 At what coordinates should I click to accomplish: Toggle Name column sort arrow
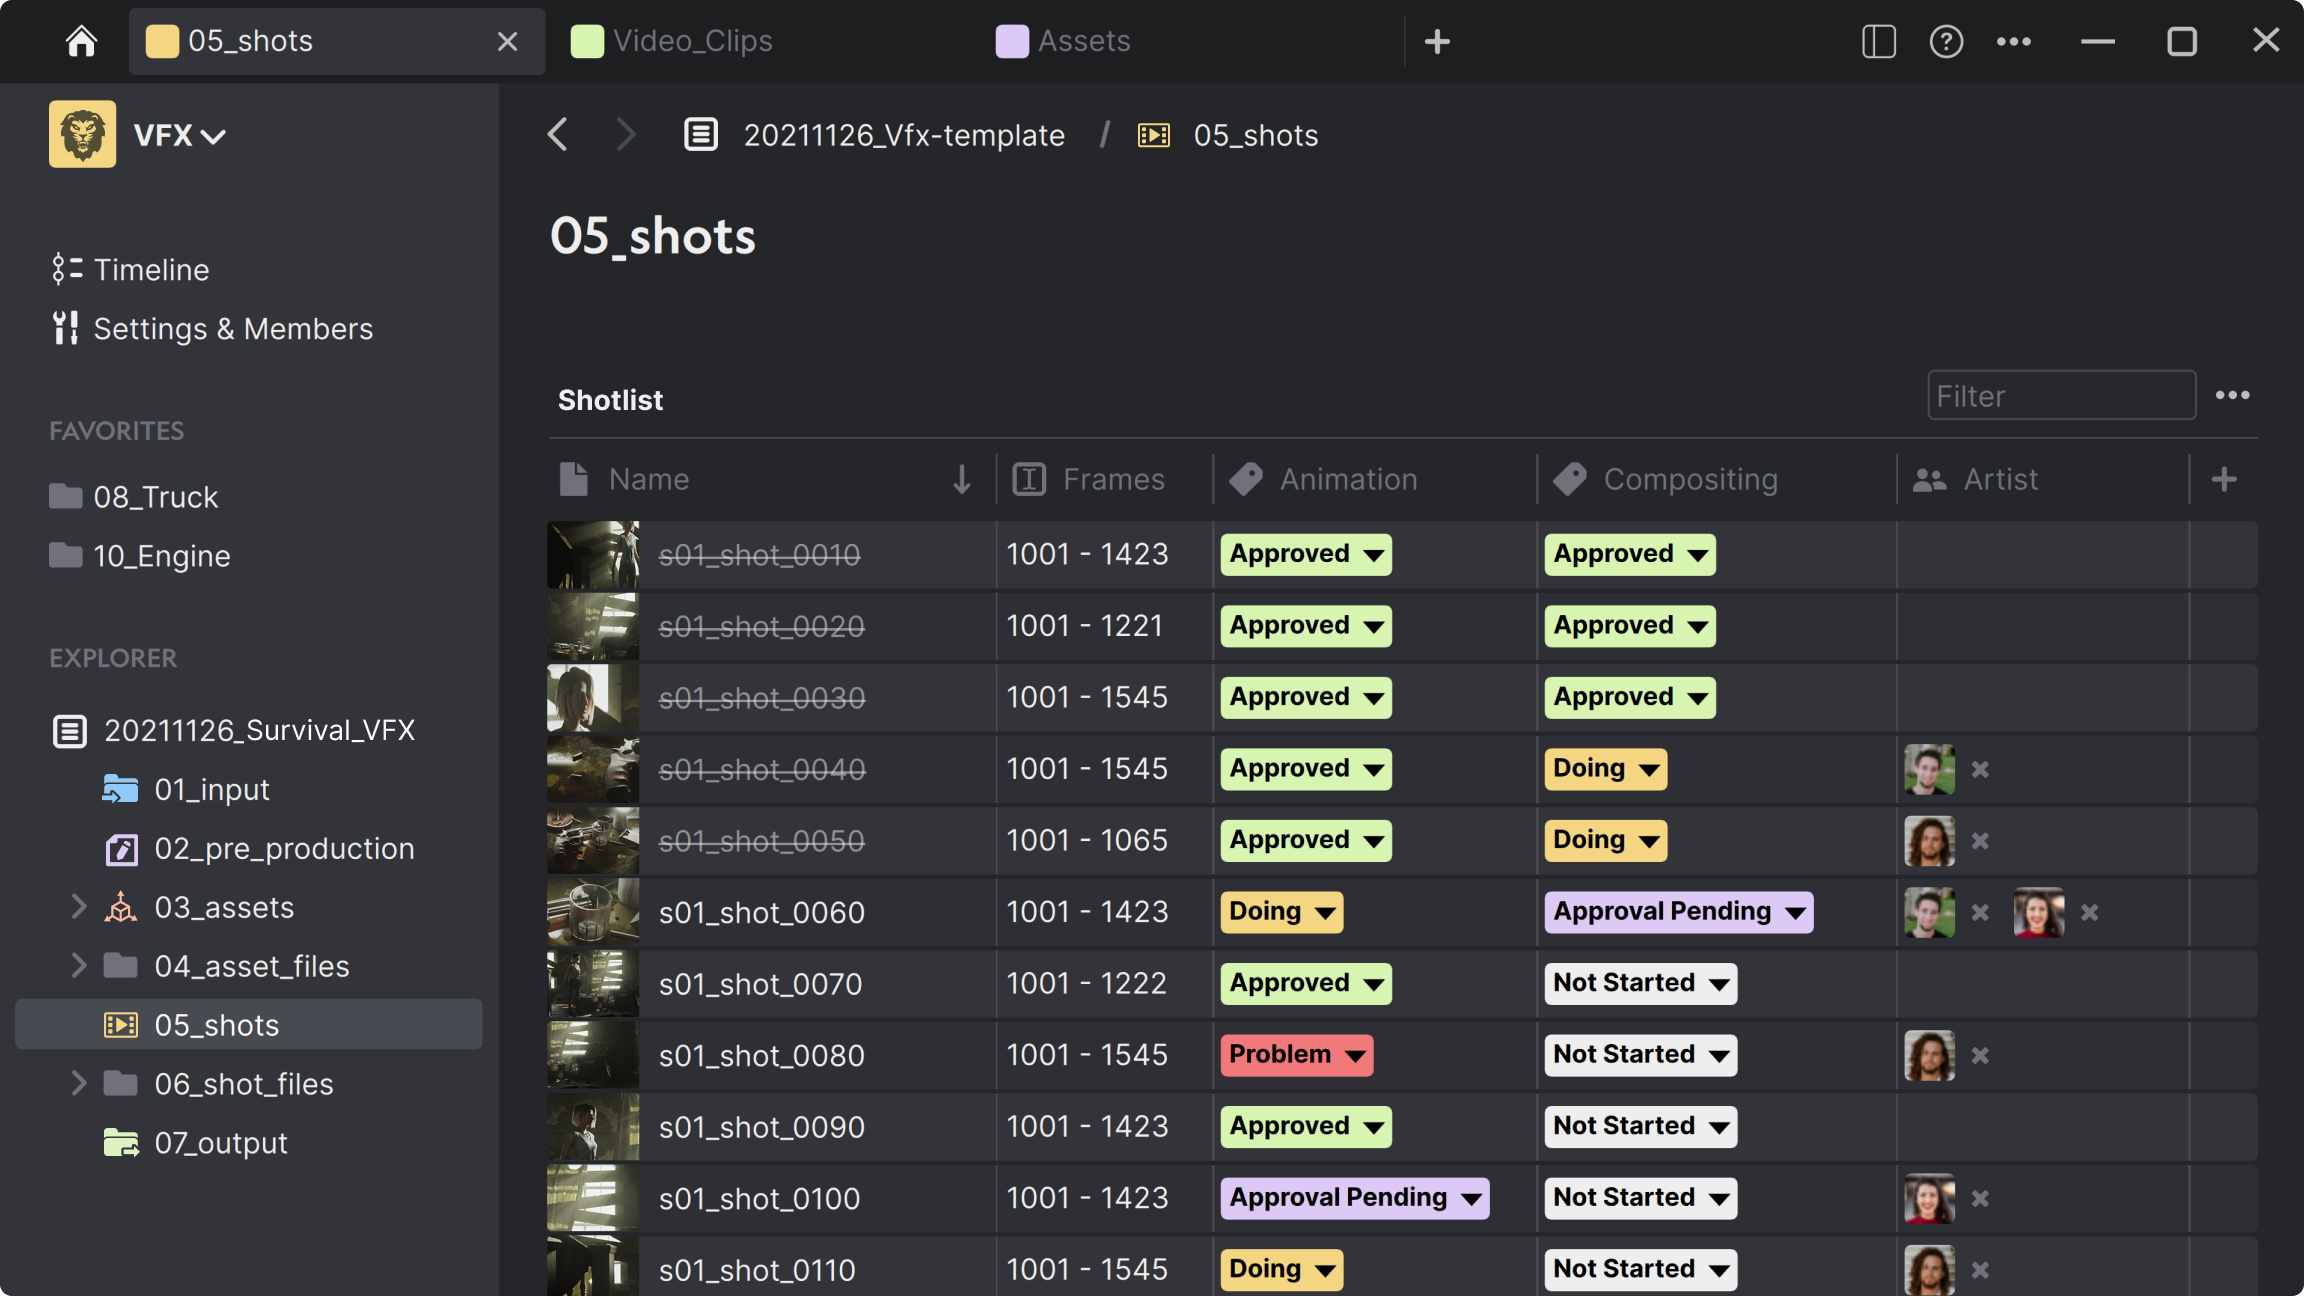(961, 479)
